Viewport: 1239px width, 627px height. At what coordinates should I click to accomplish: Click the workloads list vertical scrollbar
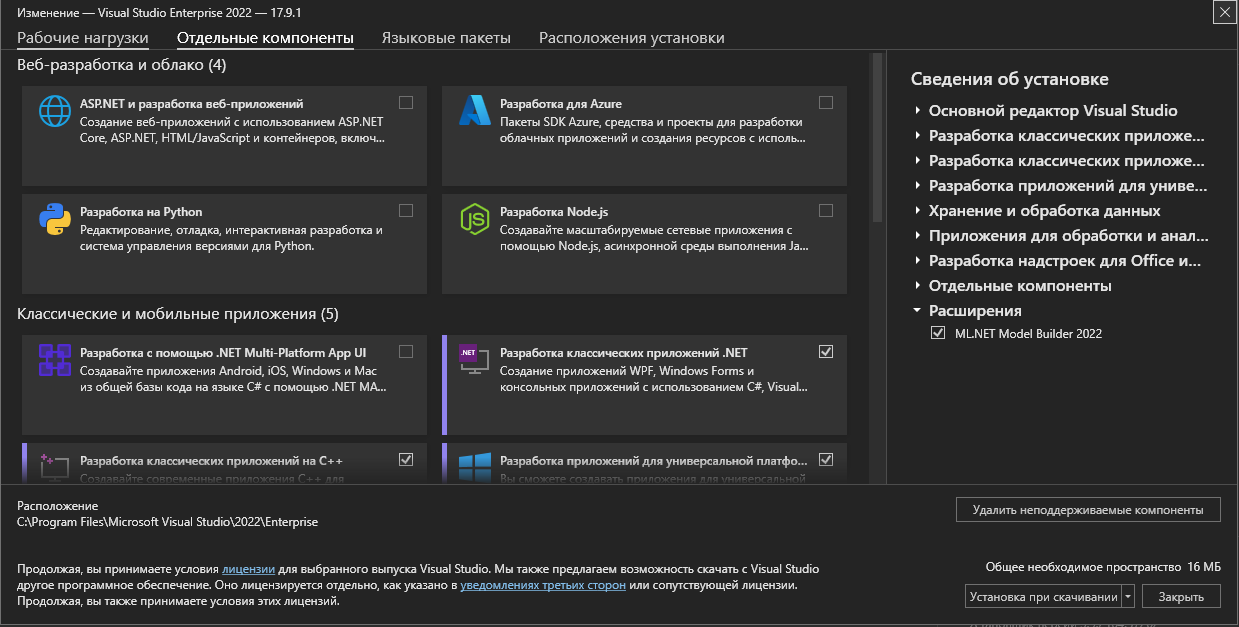coord(876,137)
